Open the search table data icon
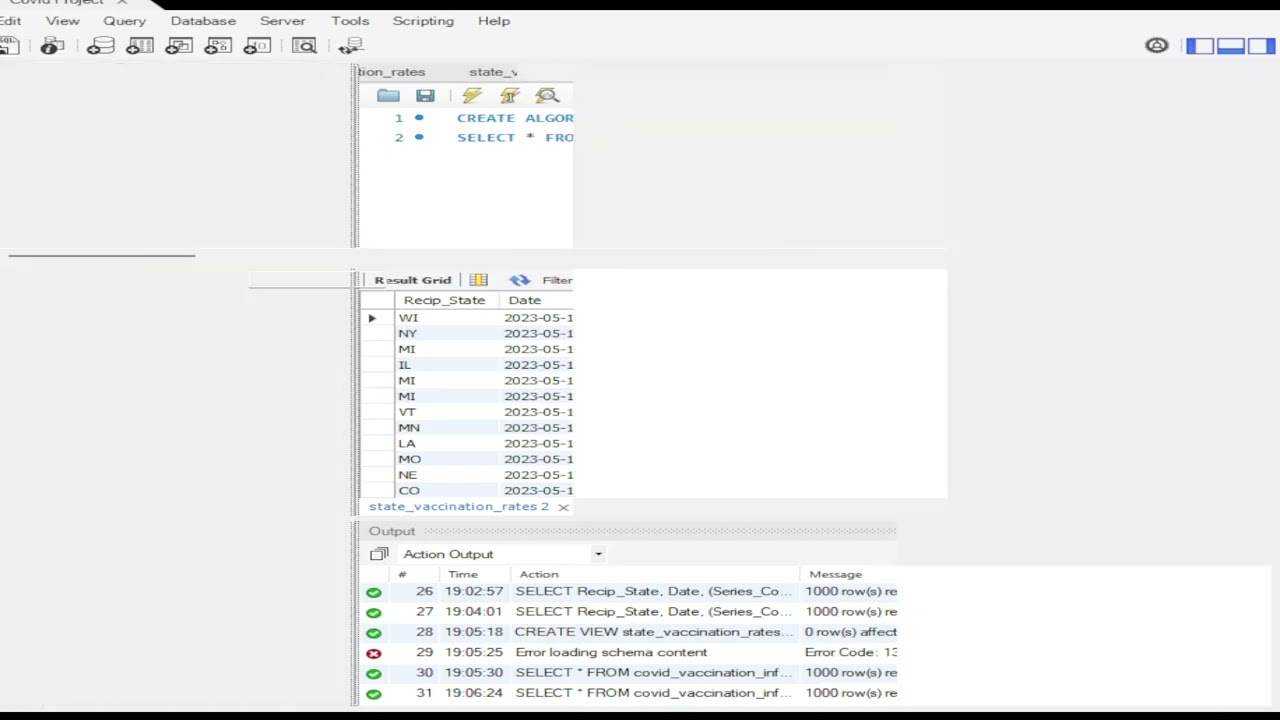 [304, 46]
